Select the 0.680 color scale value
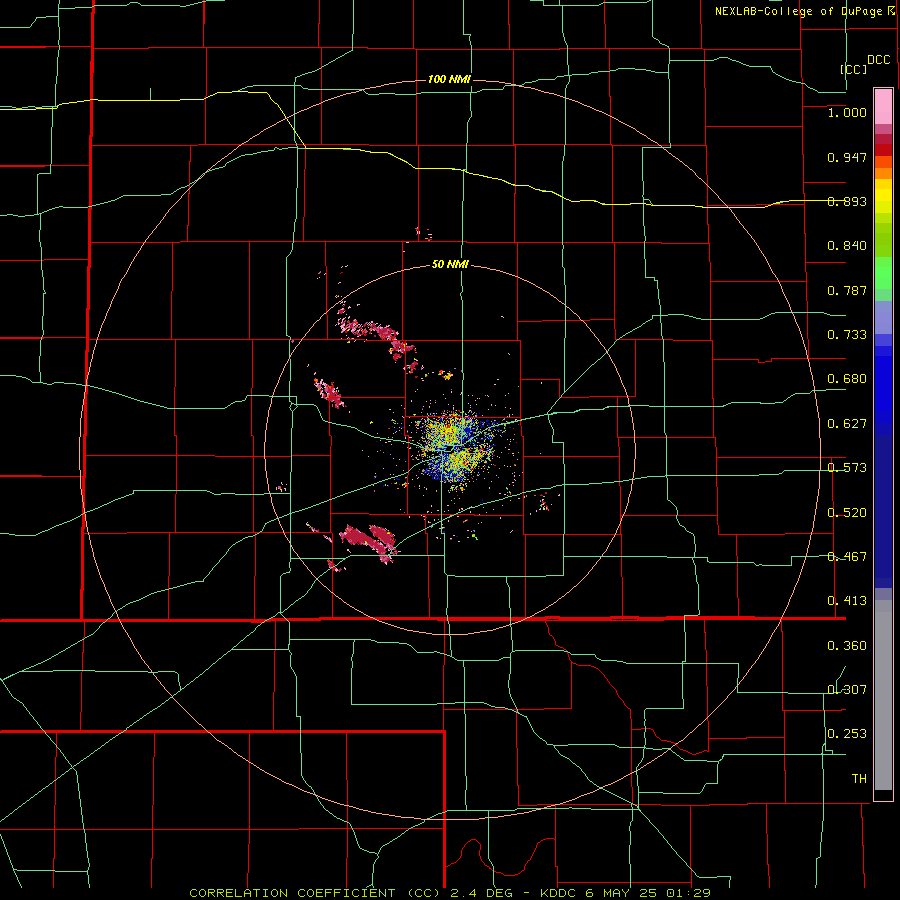The height and width of the screenshot is (900, 900). click(x=847, y=379)
